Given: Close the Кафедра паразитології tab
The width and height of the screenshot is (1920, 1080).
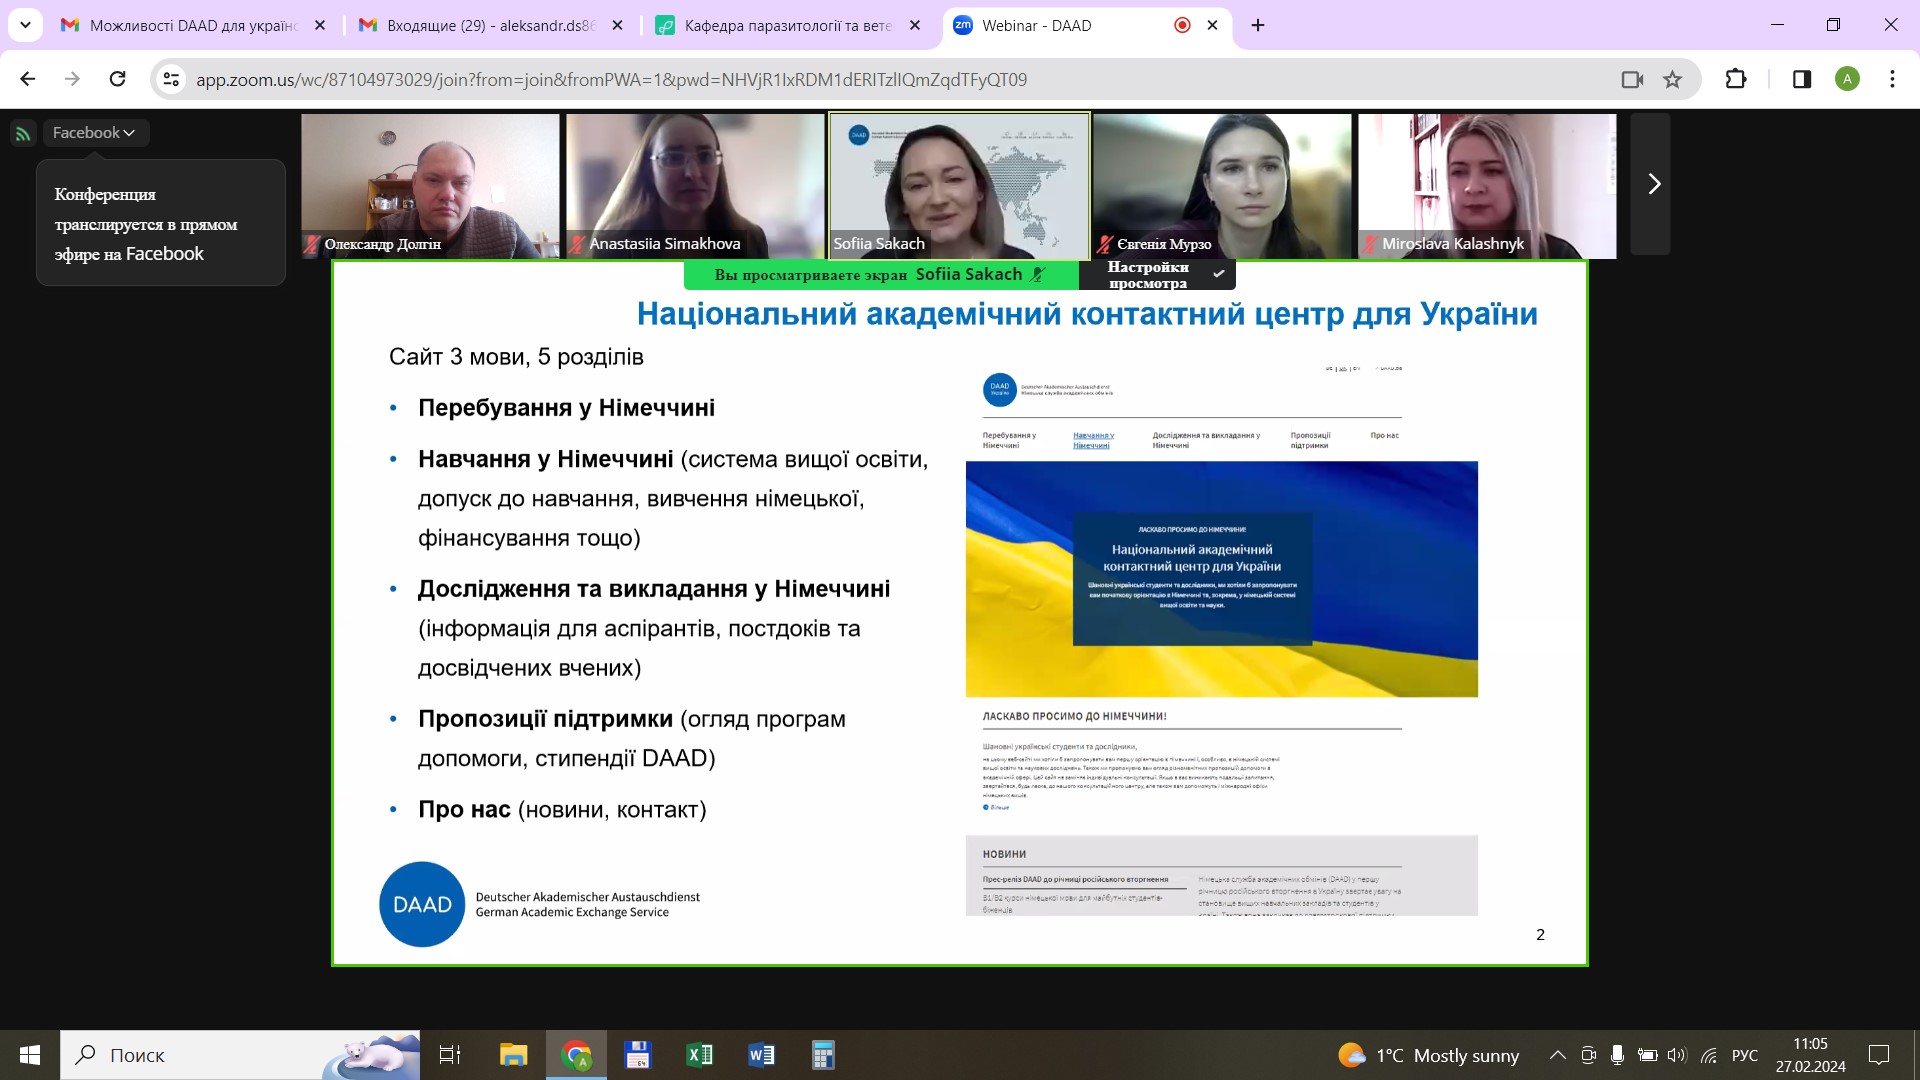Looking at the screenshot, I should coord(915,25).
